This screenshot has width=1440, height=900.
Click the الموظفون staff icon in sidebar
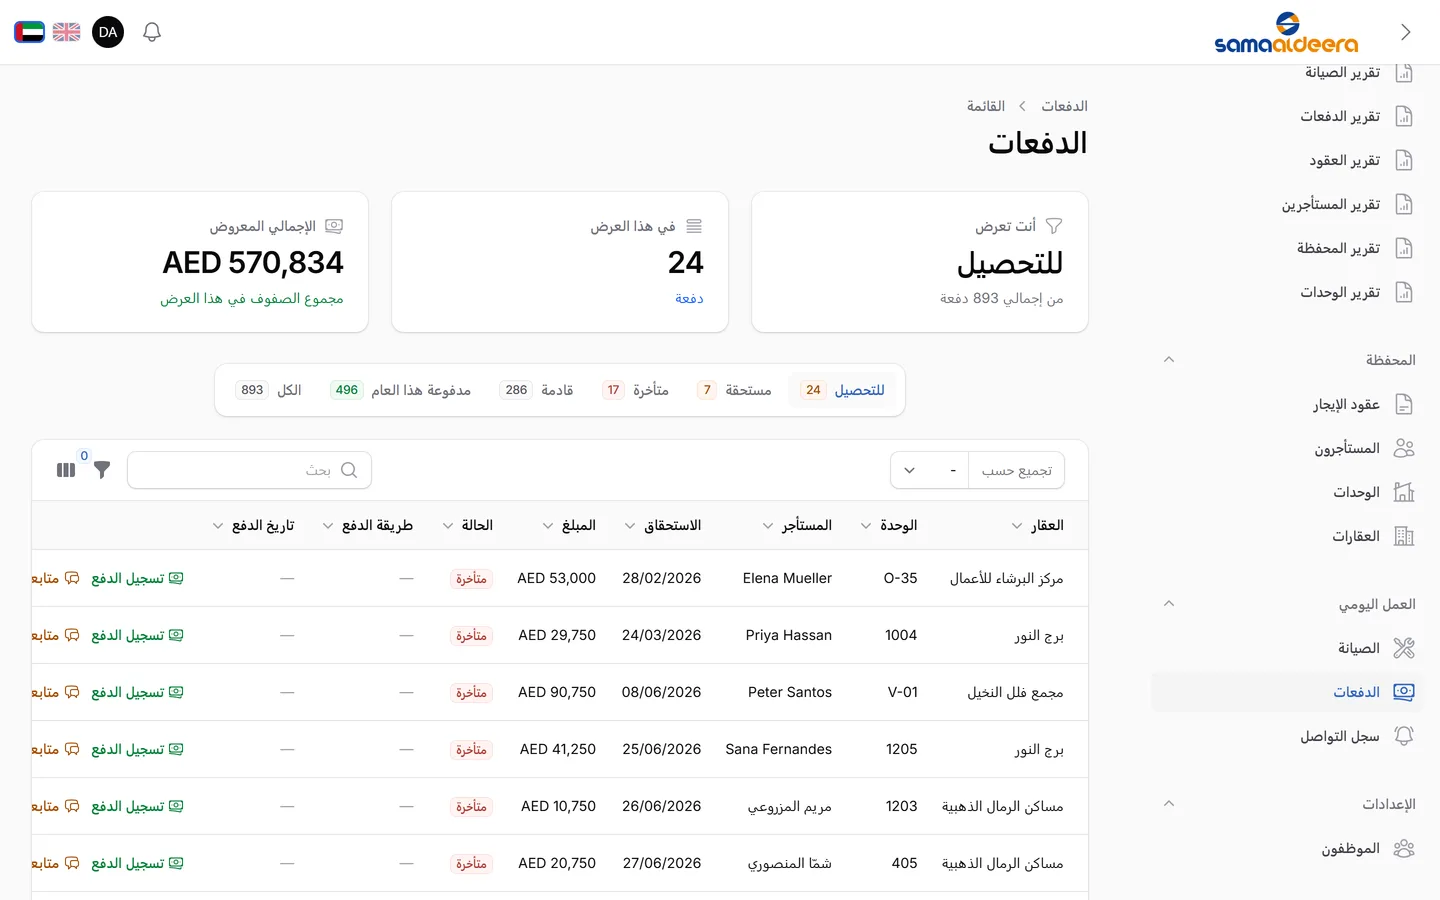coord(1404,848)
